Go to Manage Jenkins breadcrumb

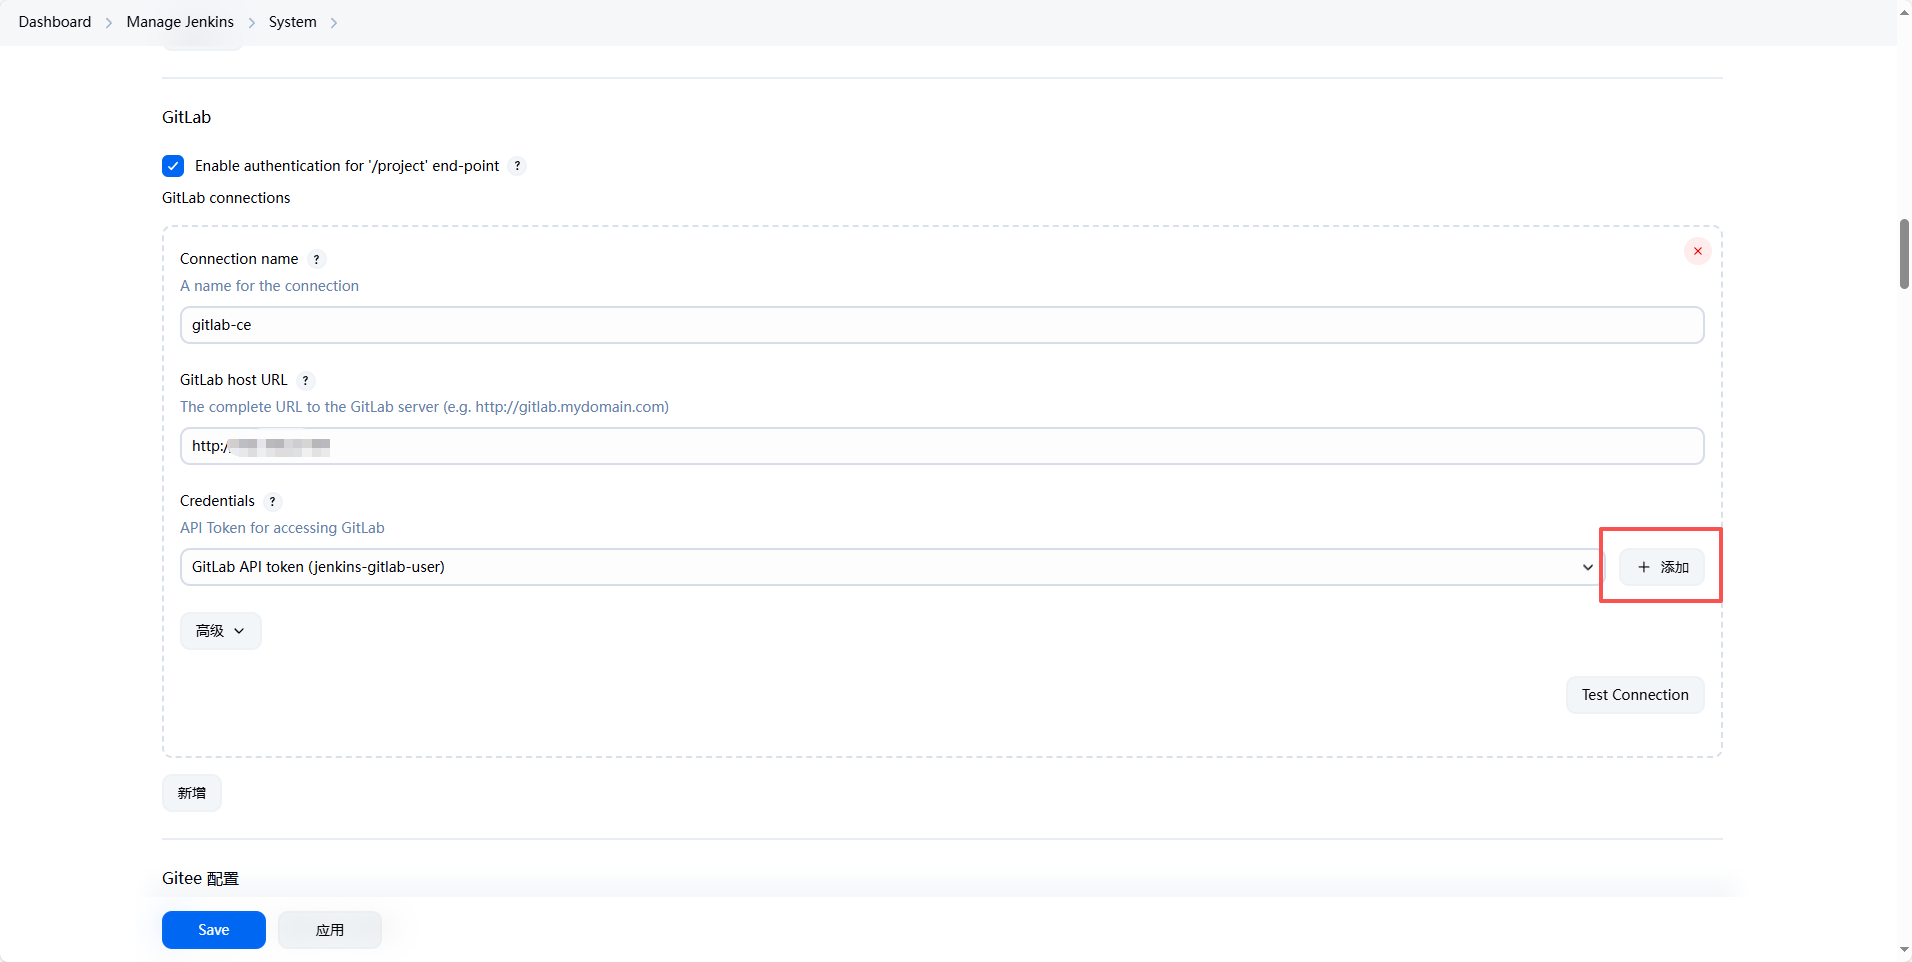coord(180,22)
